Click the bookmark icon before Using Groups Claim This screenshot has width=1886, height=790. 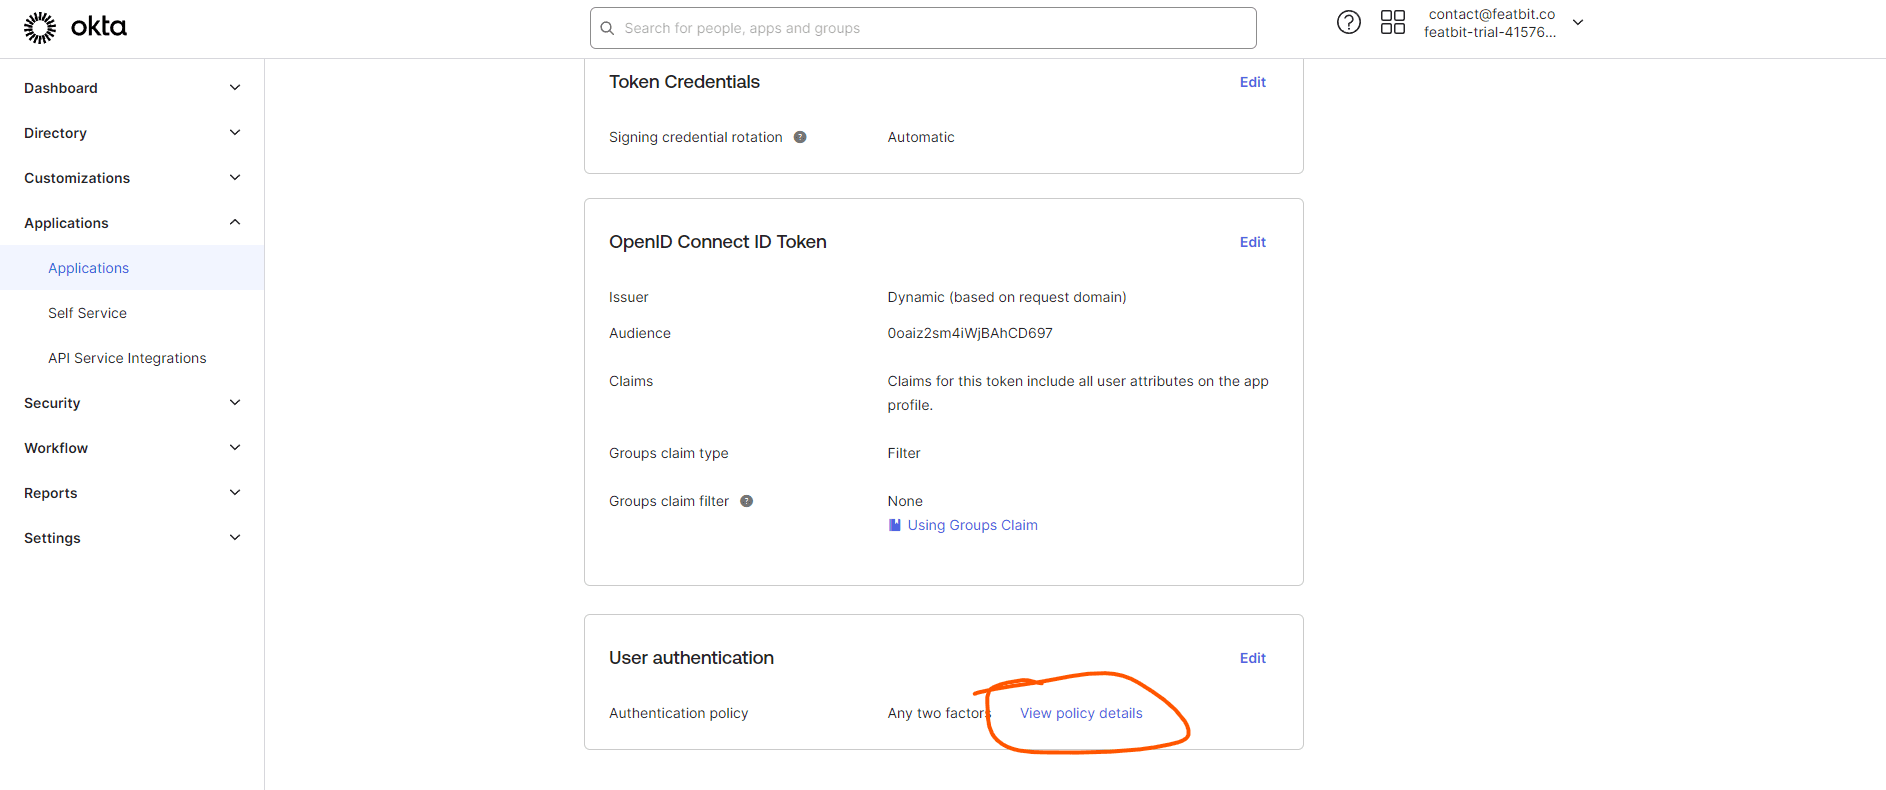[x=893, y=524]
